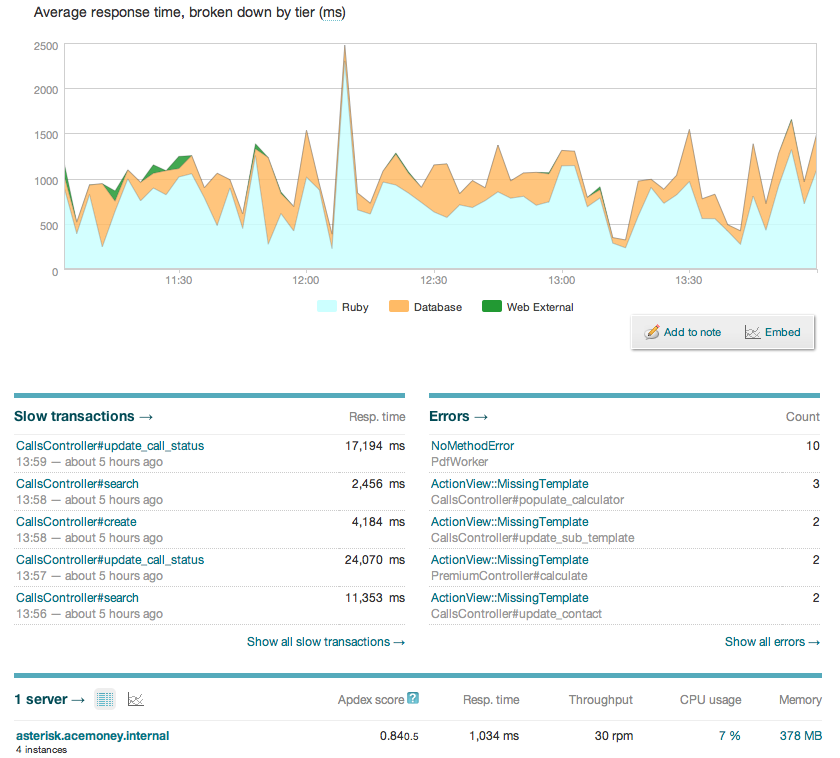This screenshot has width=840, height=758.
Task: Click Show all errors link
Action: [x=772, y=642]
